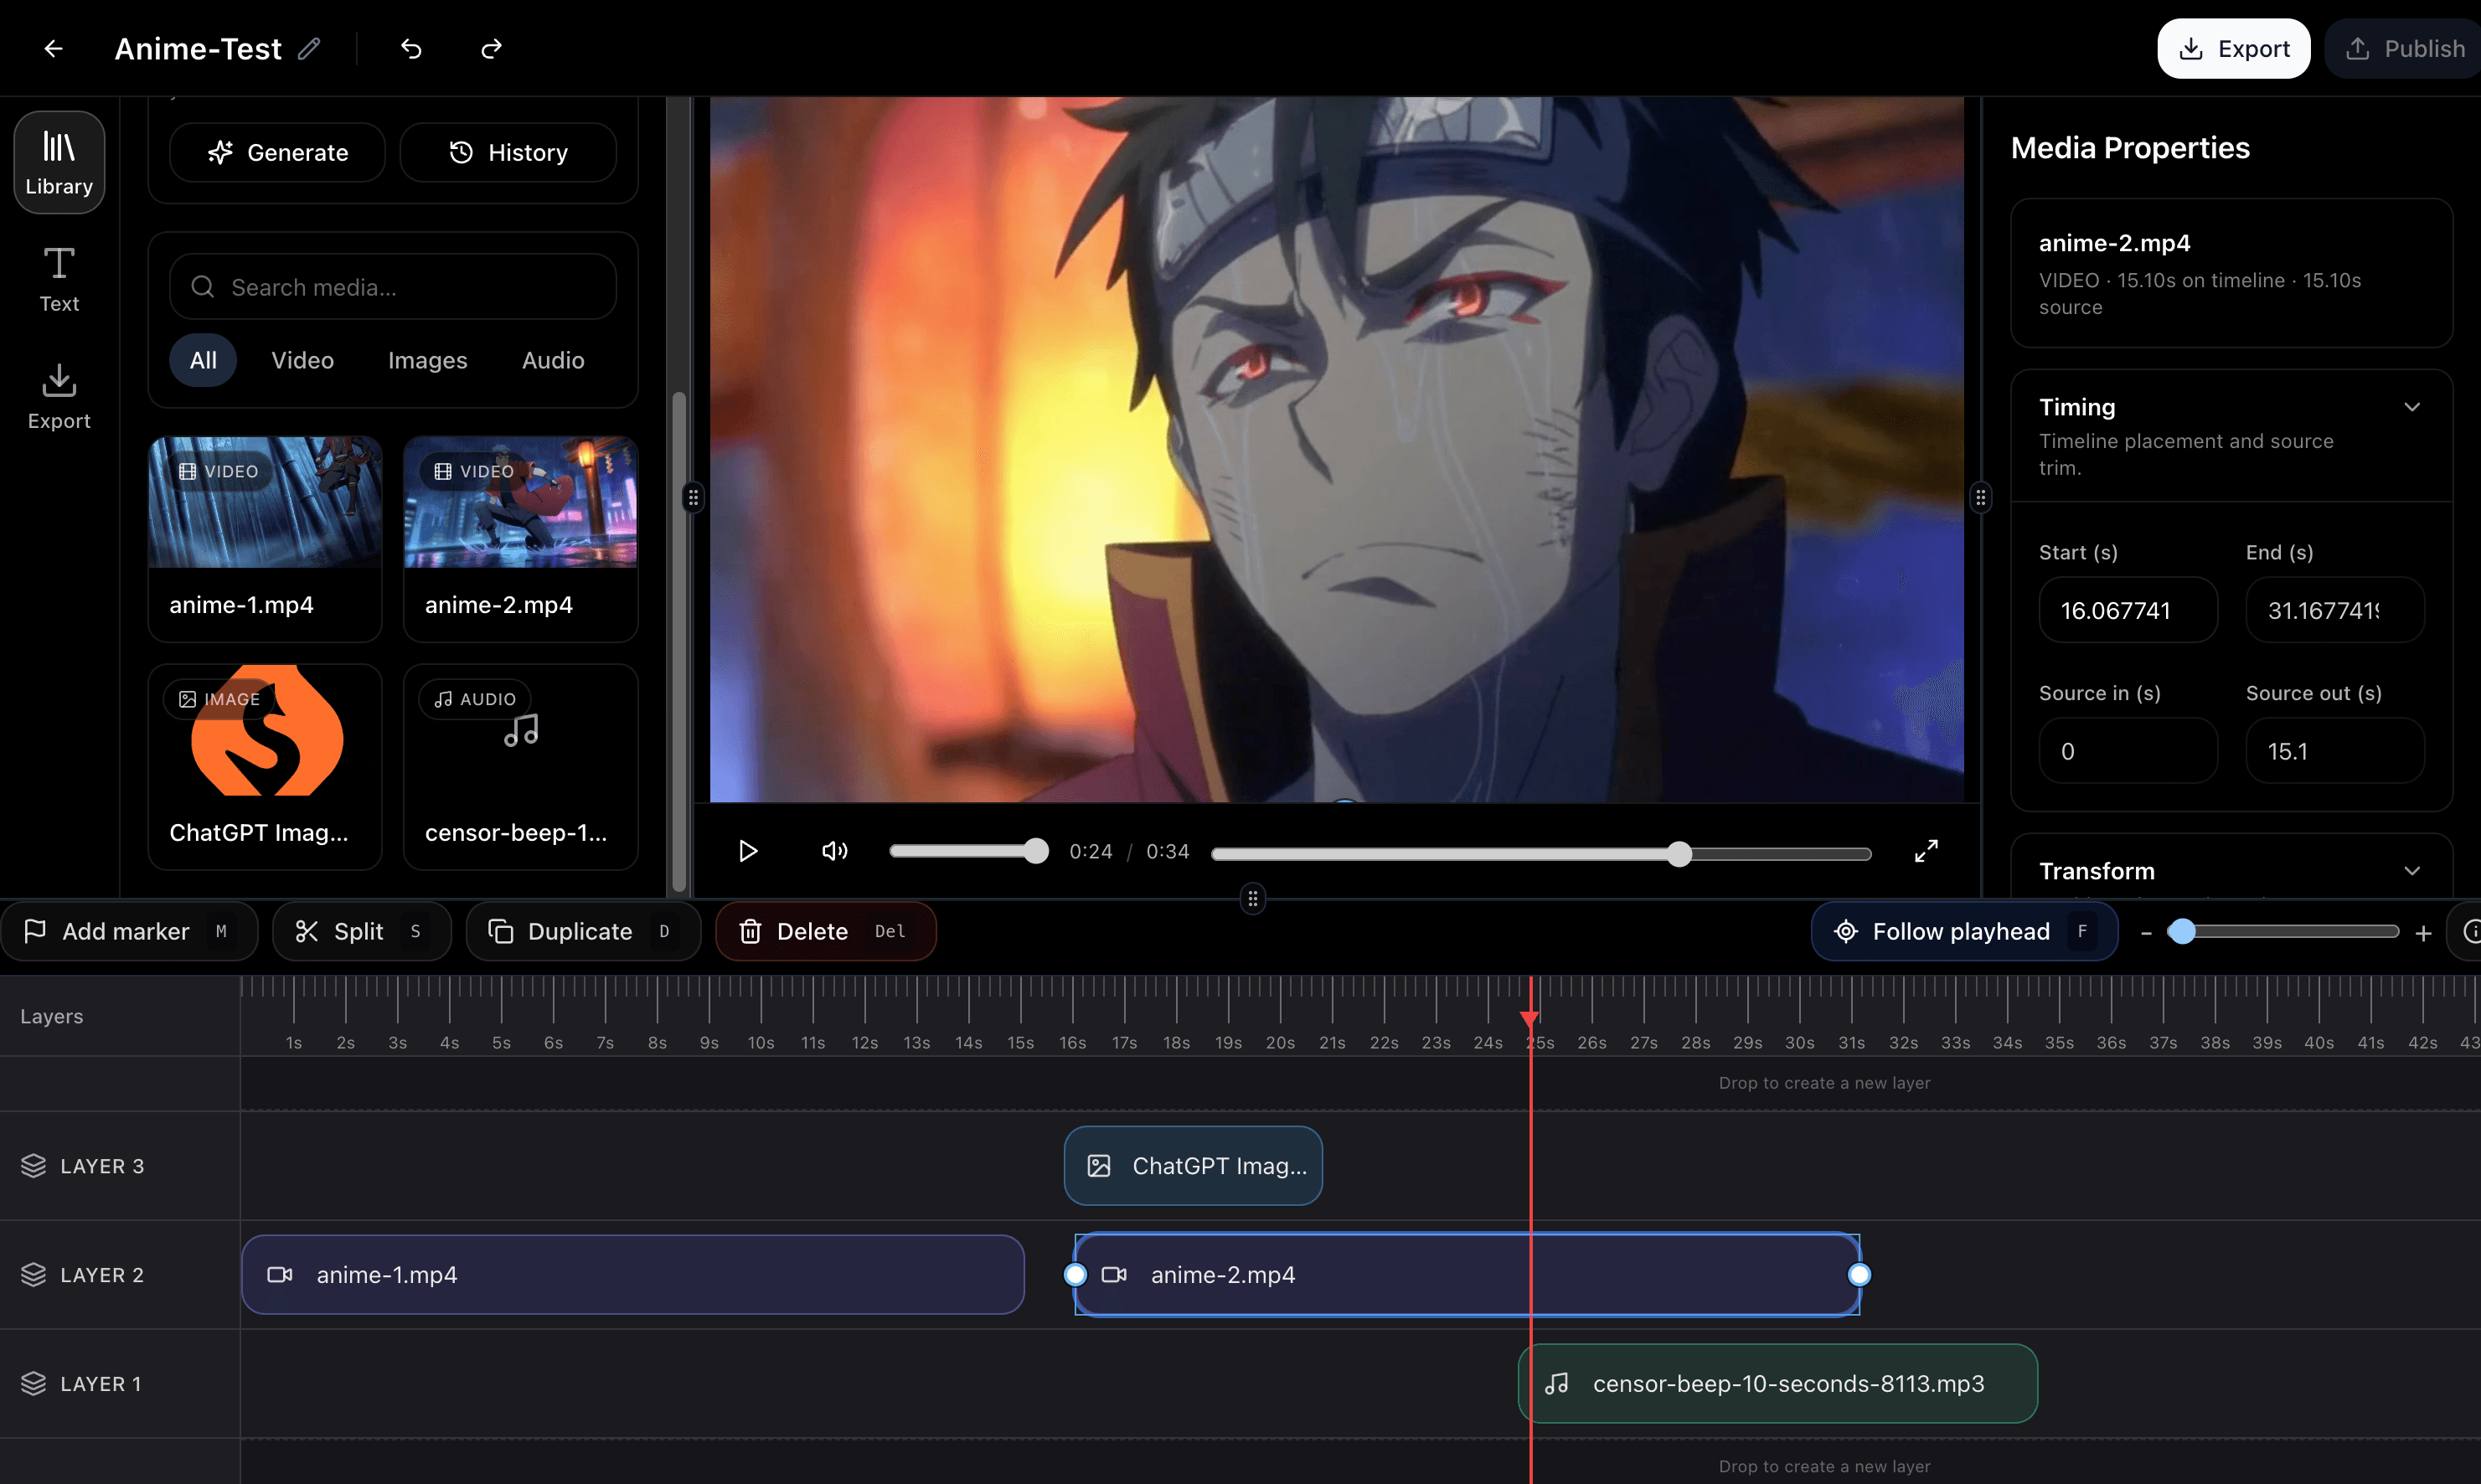Screen dimensions: 2481x1484
Task: Open the History panel
Action: [x=508, y=152]
